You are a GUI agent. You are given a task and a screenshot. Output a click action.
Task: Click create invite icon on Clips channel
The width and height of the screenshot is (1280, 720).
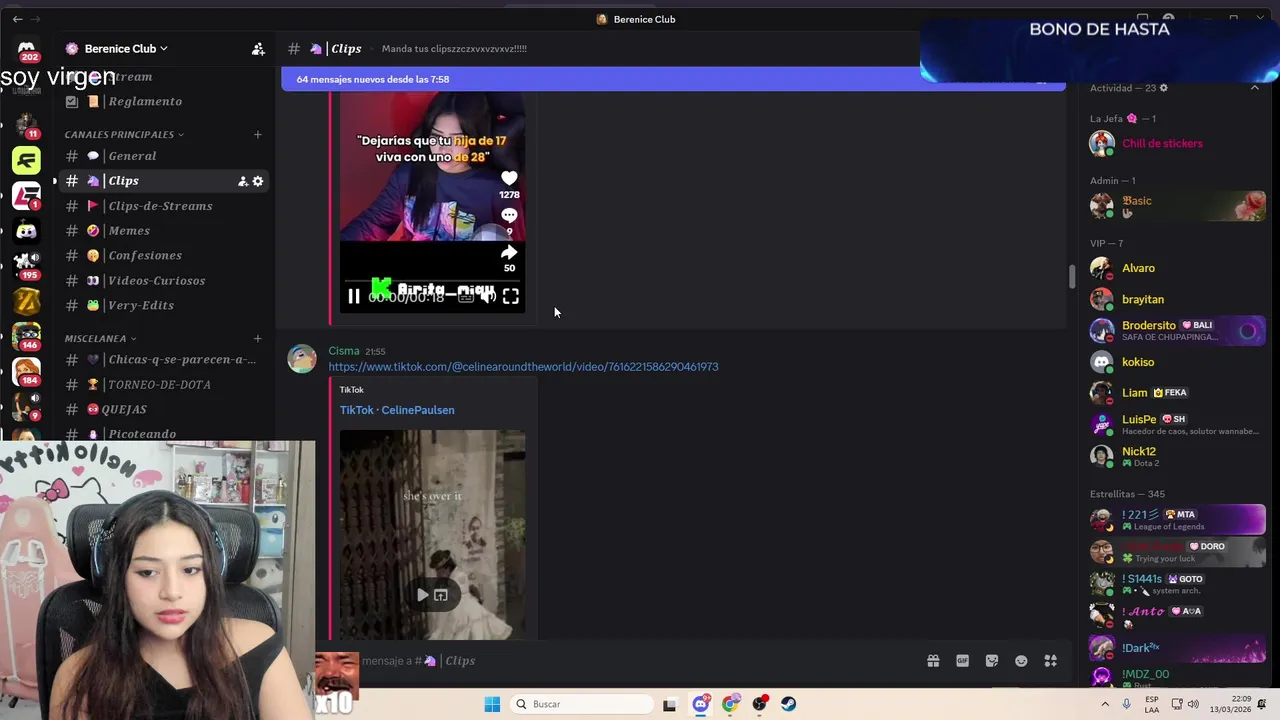[x=243, y=181]
